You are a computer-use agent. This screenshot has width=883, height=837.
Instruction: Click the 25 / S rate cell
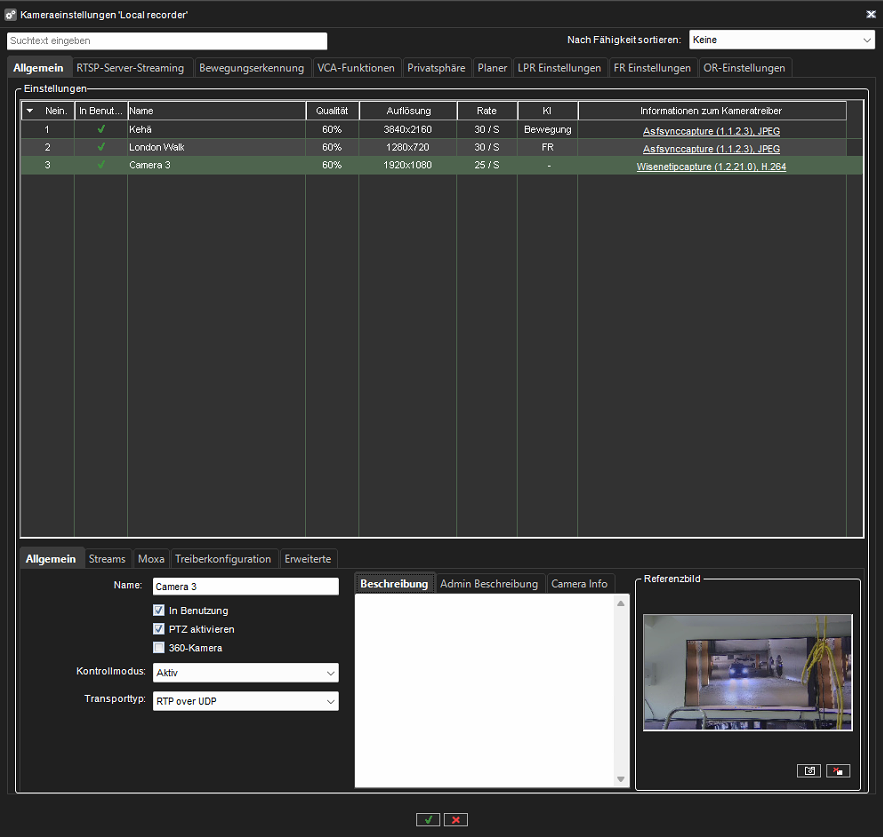tap(487, 165)
